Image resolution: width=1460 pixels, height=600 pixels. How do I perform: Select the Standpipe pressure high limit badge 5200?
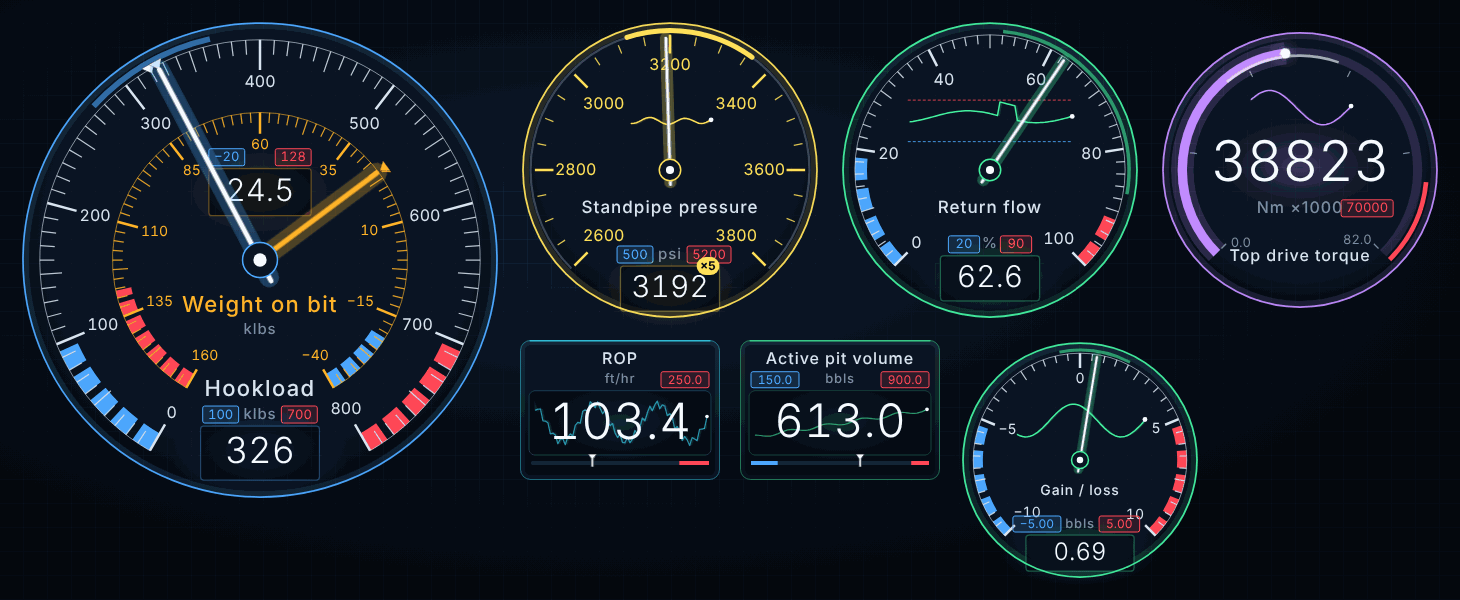pyautogui.click(x=709, y=255)
